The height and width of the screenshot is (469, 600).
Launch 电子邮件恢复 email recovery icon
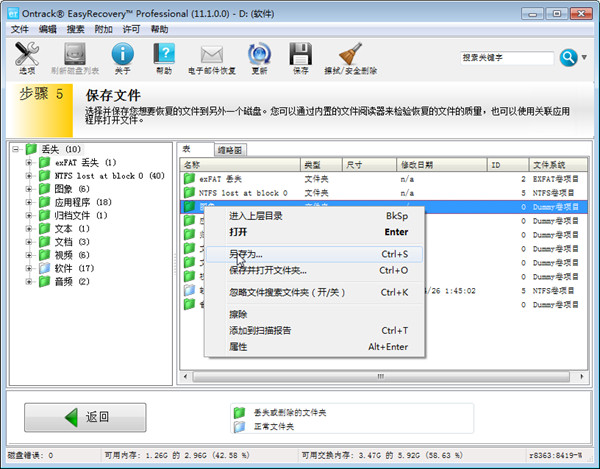212,55
